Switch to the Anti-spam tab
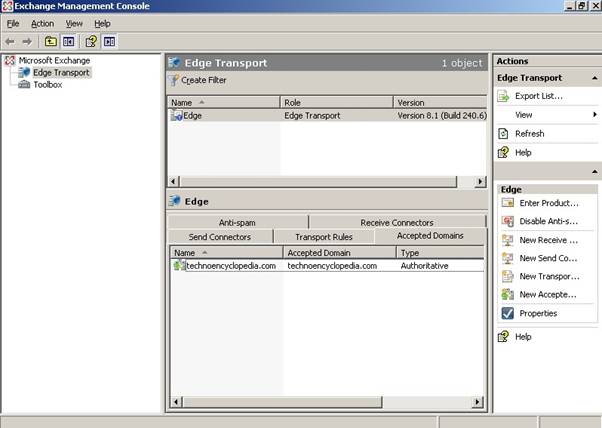Image resolution: width=602 pixels, height=428 pixels. [237, 223]
